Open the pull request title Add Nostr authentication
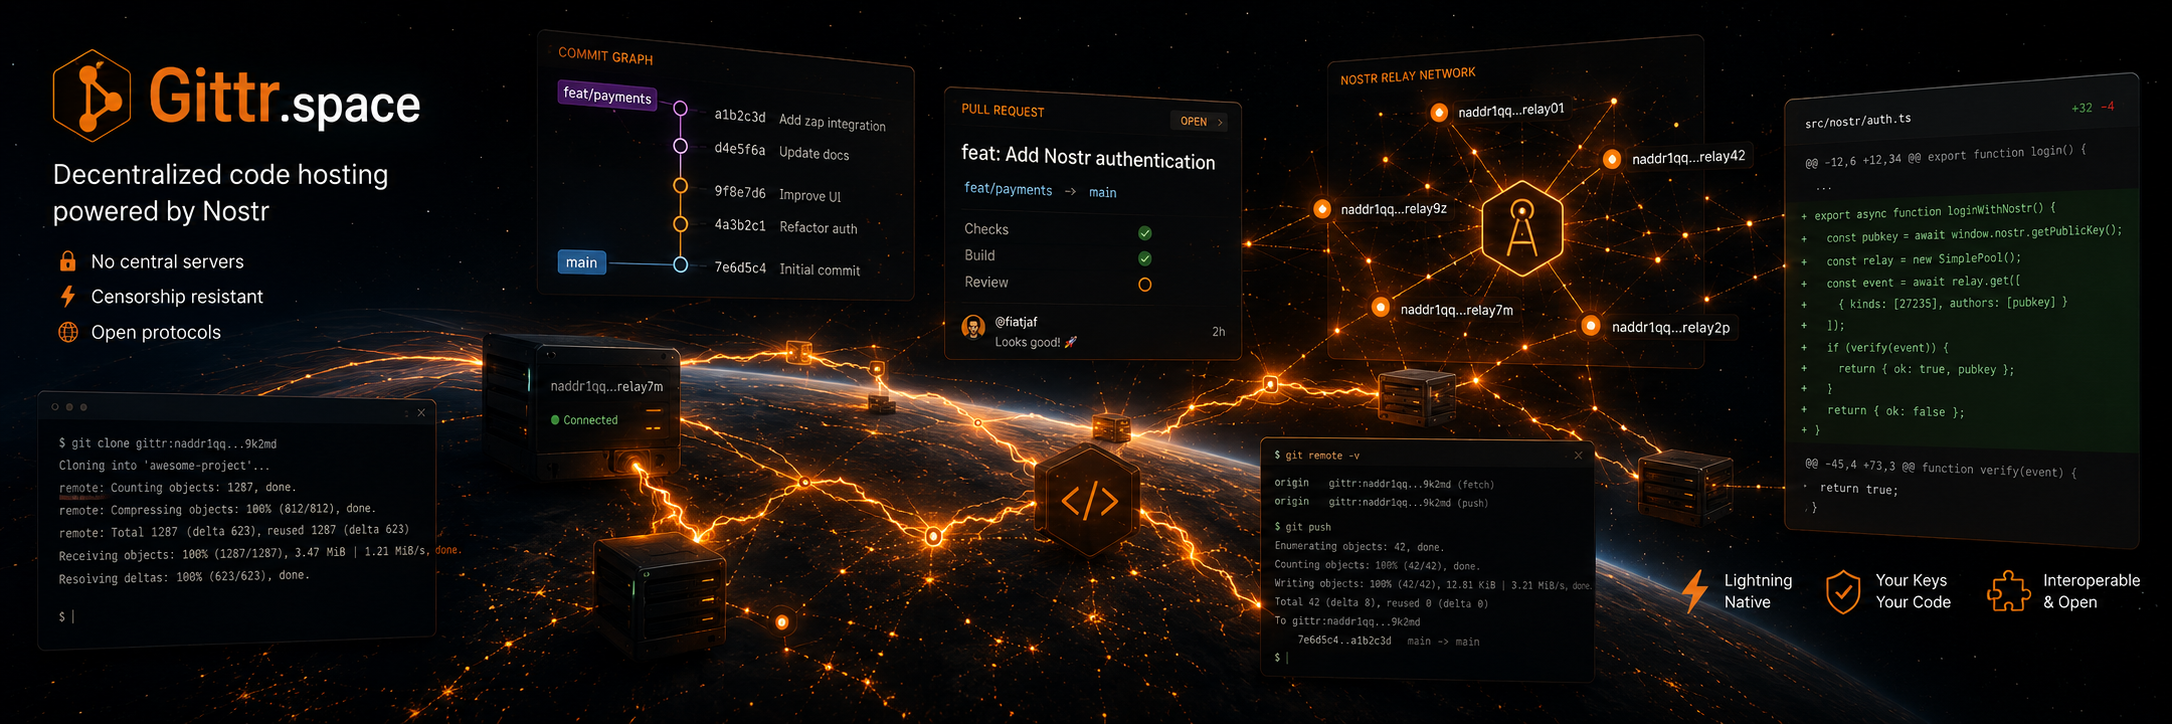 pyautogui.click(x=1088, y=157)
